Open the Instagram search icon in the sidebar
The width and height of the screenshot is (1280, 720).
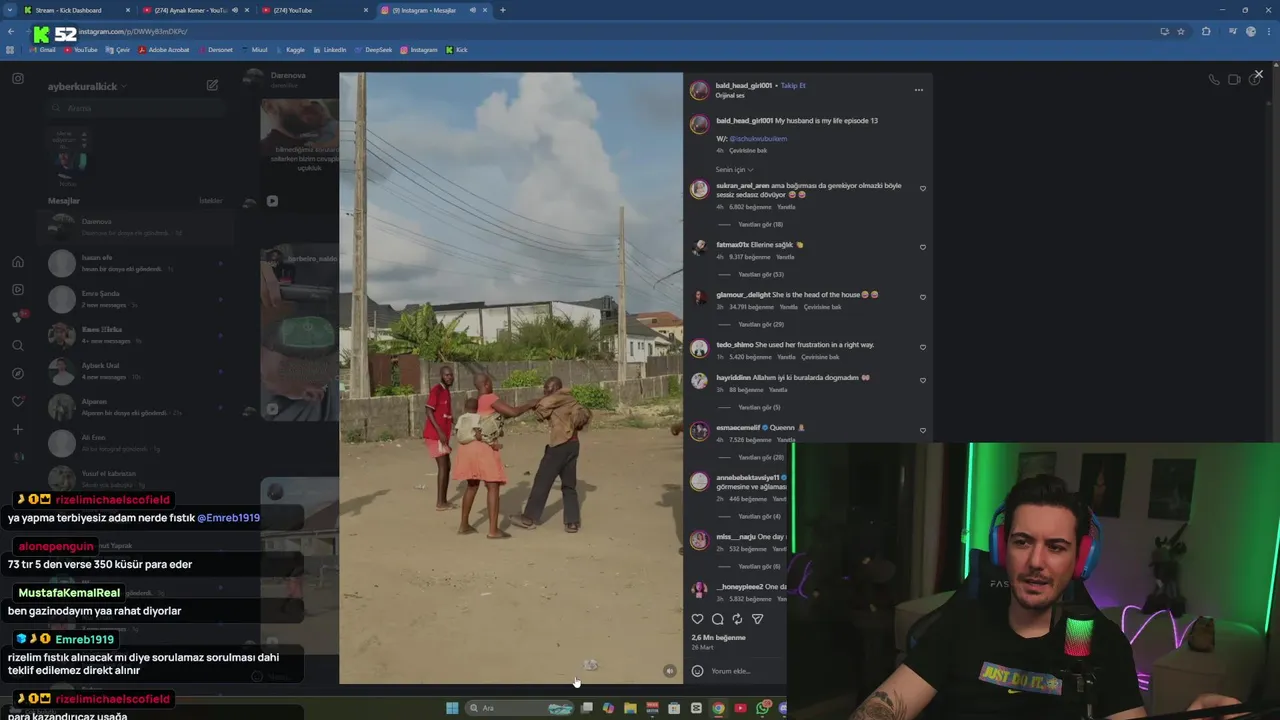18,346
